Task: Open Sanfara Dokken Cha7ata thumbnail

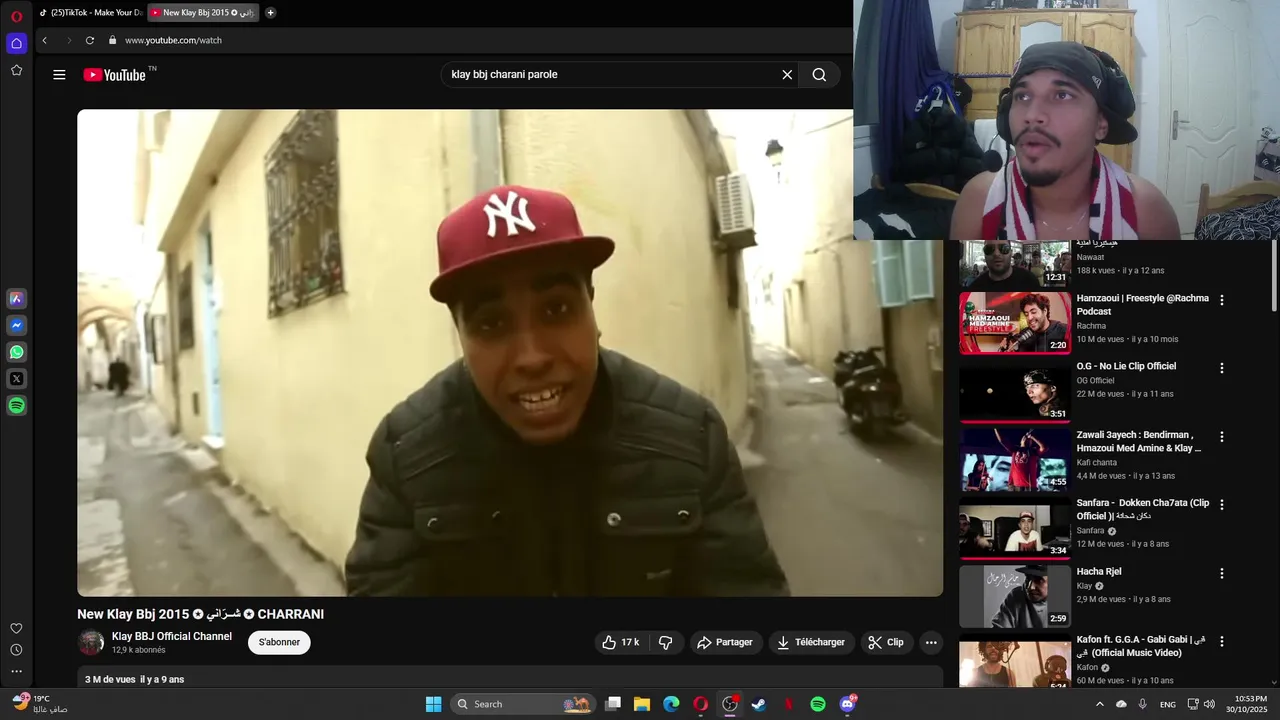Action: click(x=1015, y=528)
